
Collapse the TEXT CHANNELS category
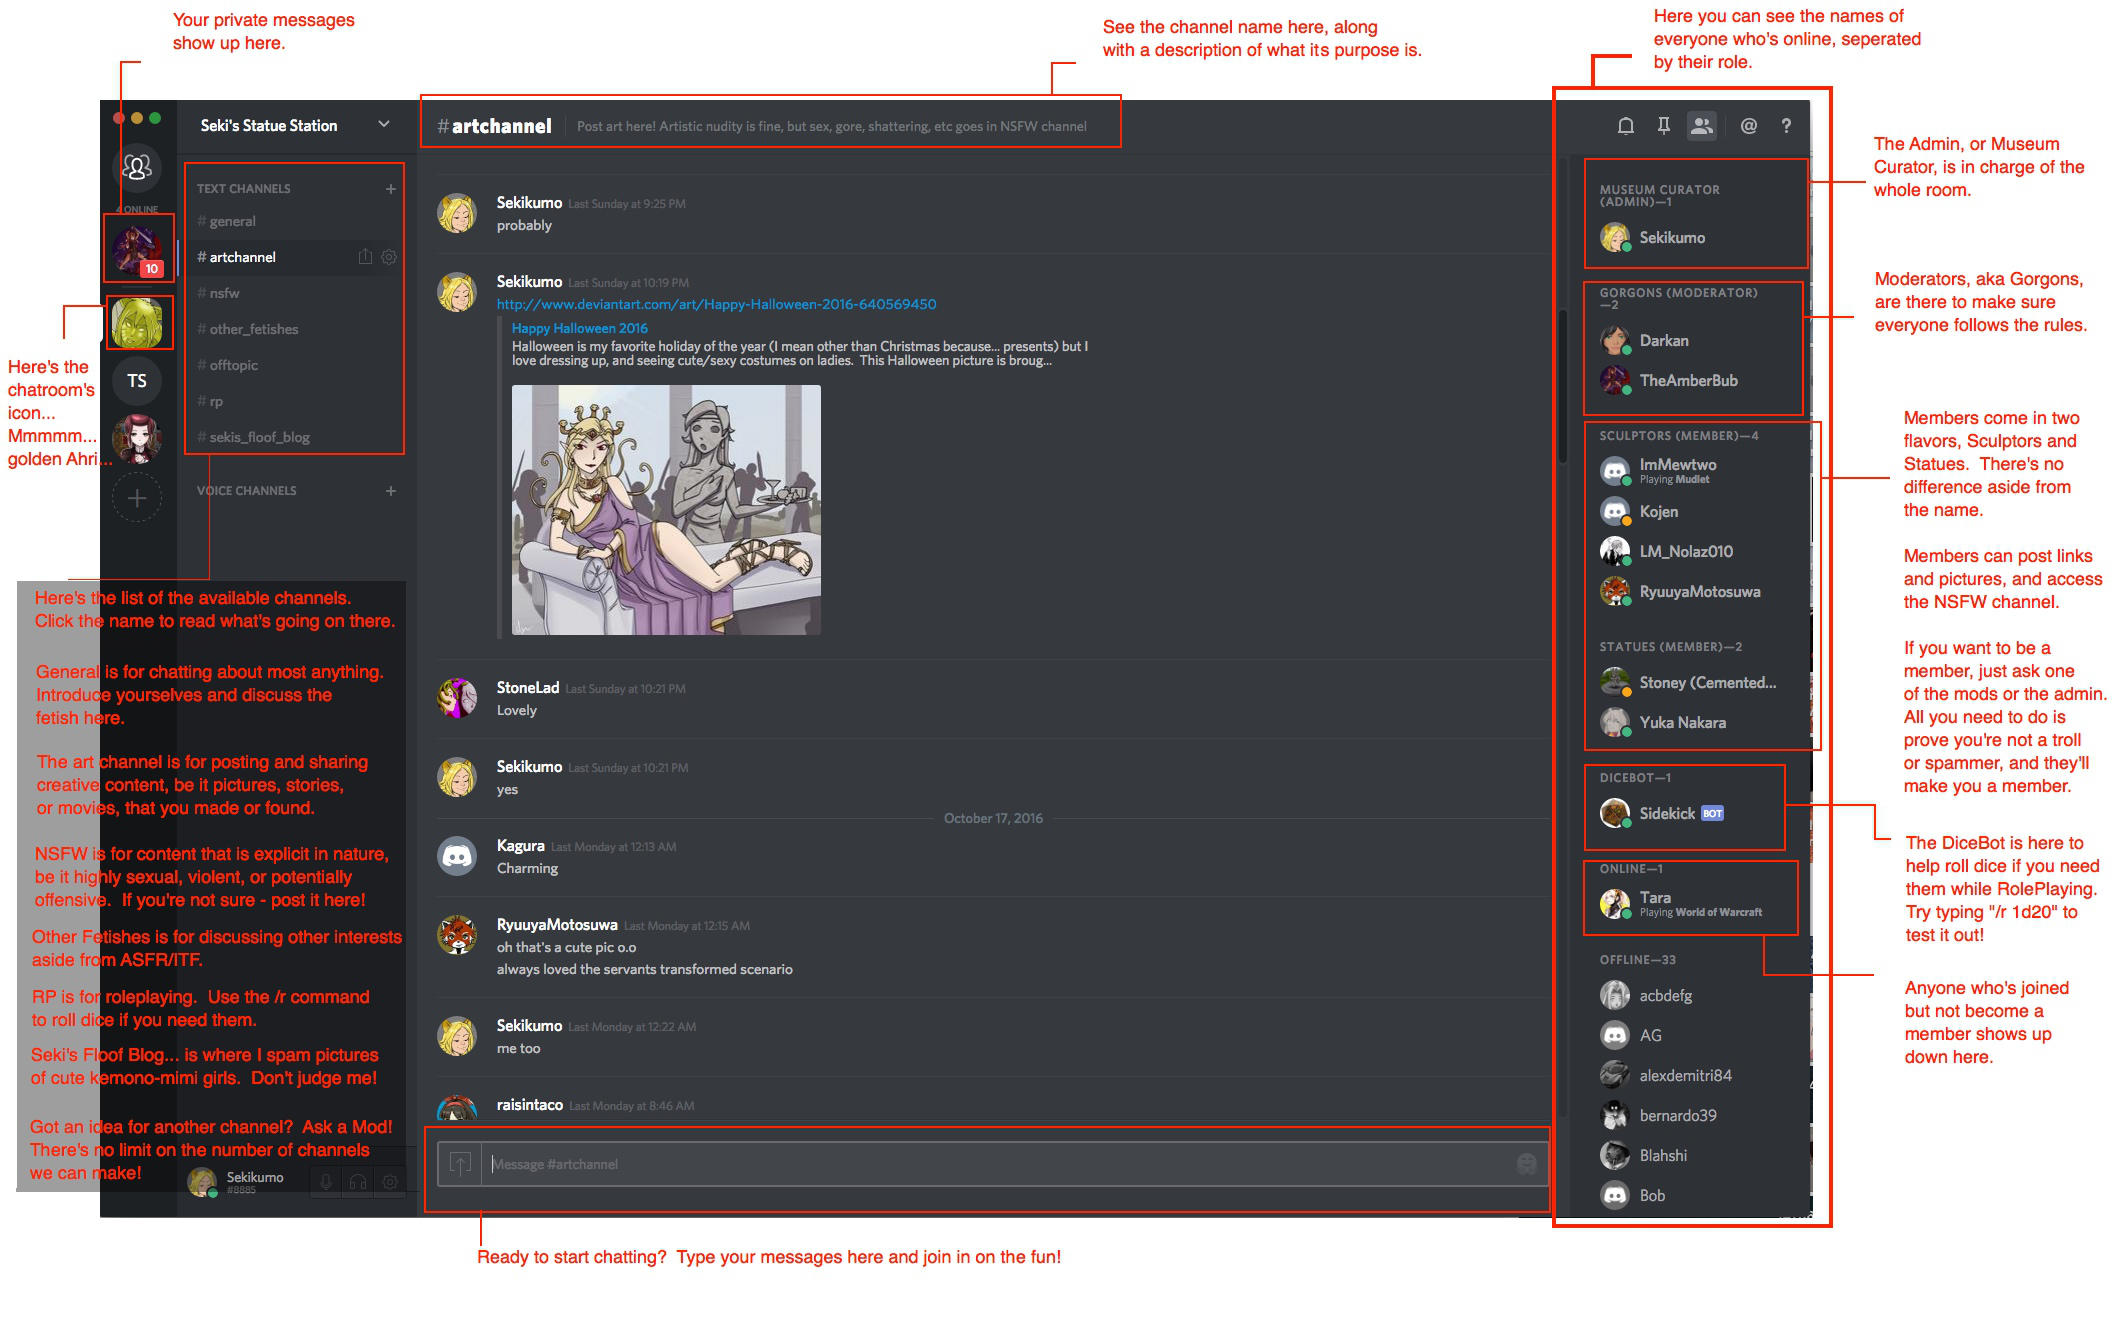(243, 188)
